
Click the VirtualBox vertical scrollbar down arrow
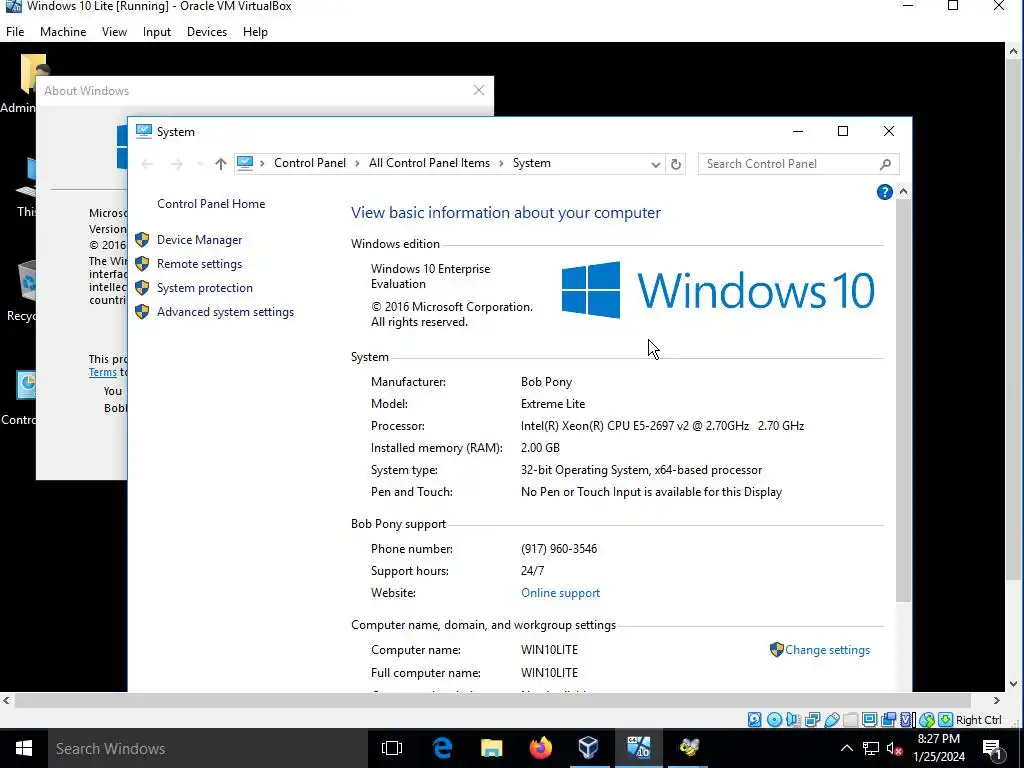coord(1013,684)
